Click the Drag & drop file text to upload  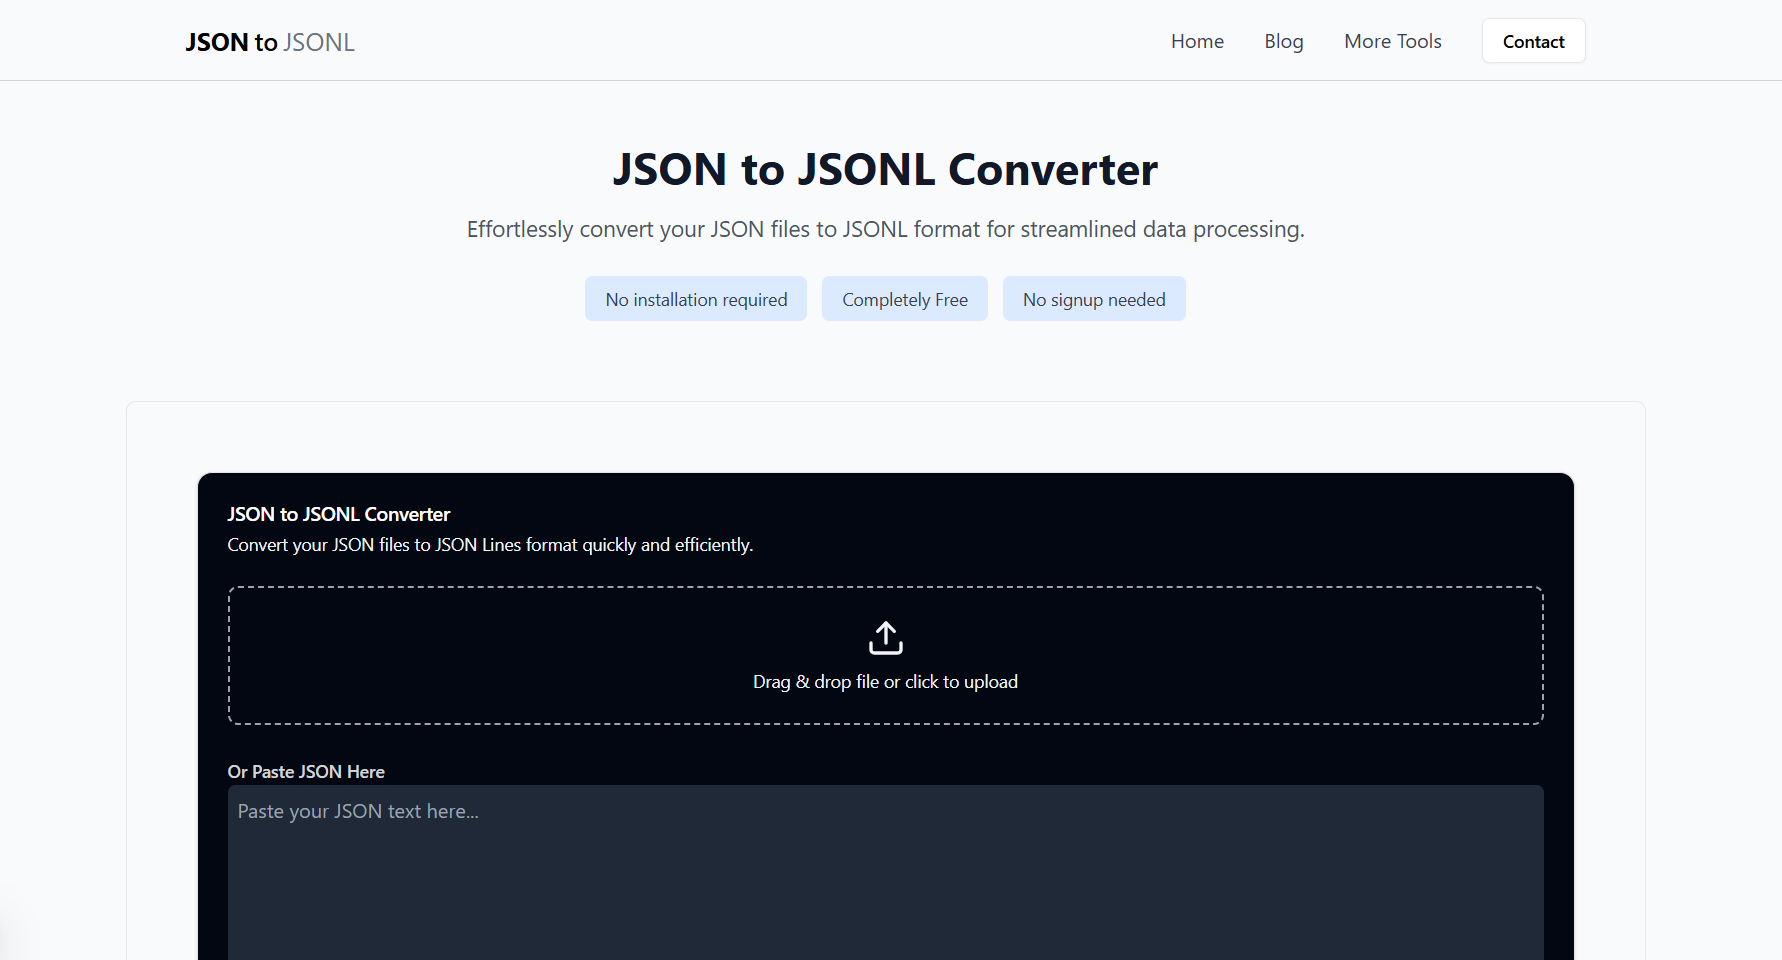885,681
